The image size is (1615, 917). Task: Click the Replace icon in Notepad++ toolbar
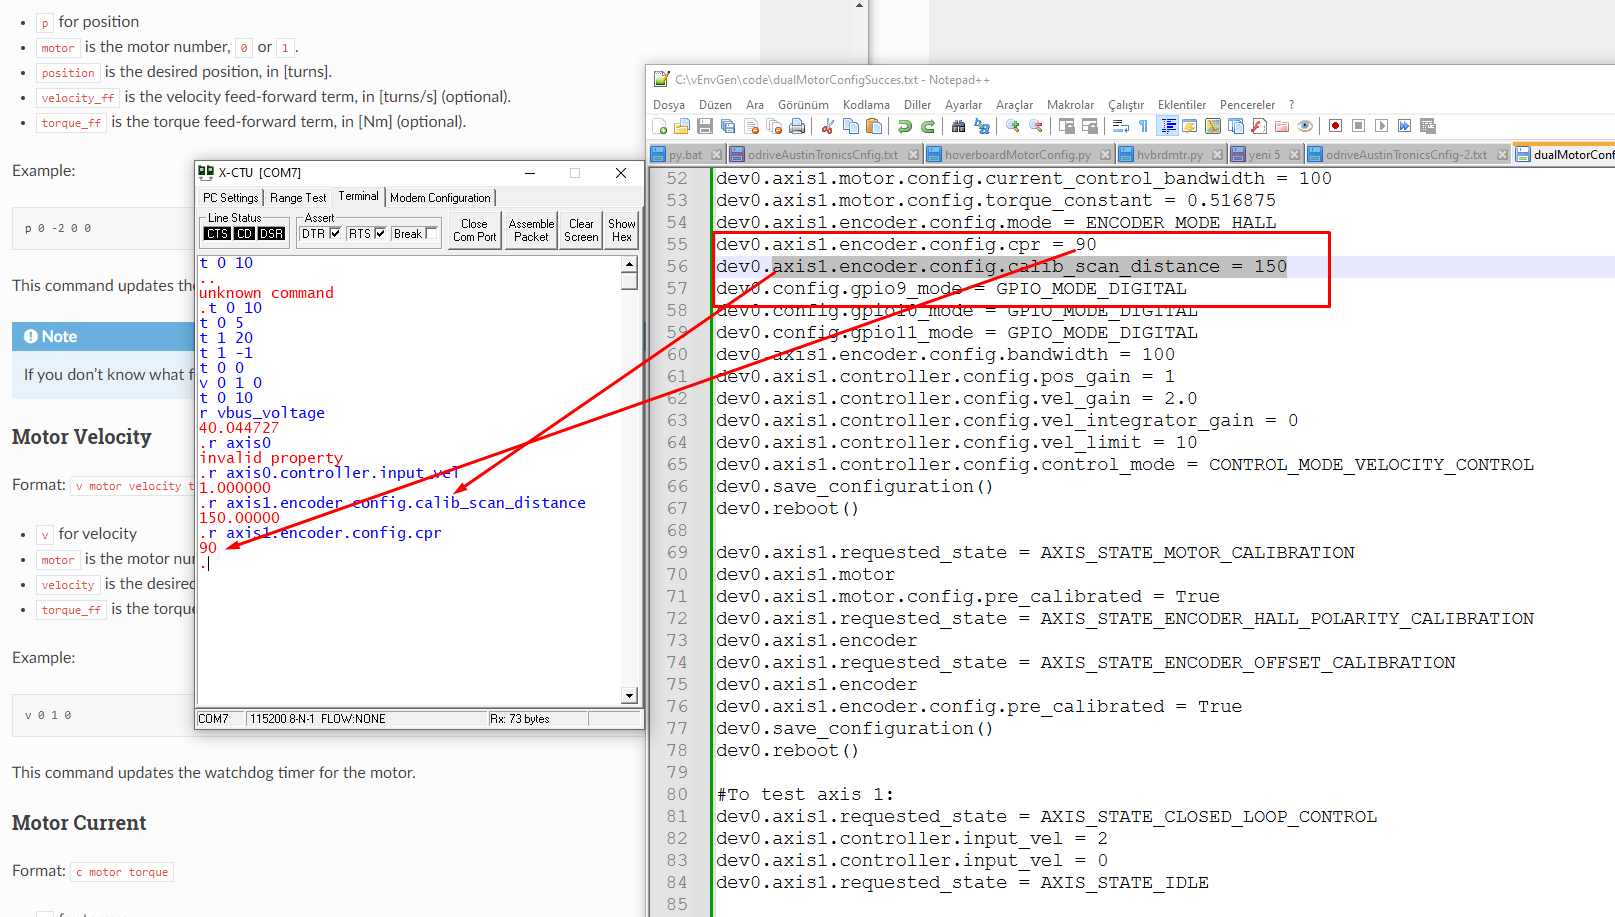[x=981, y=126]
